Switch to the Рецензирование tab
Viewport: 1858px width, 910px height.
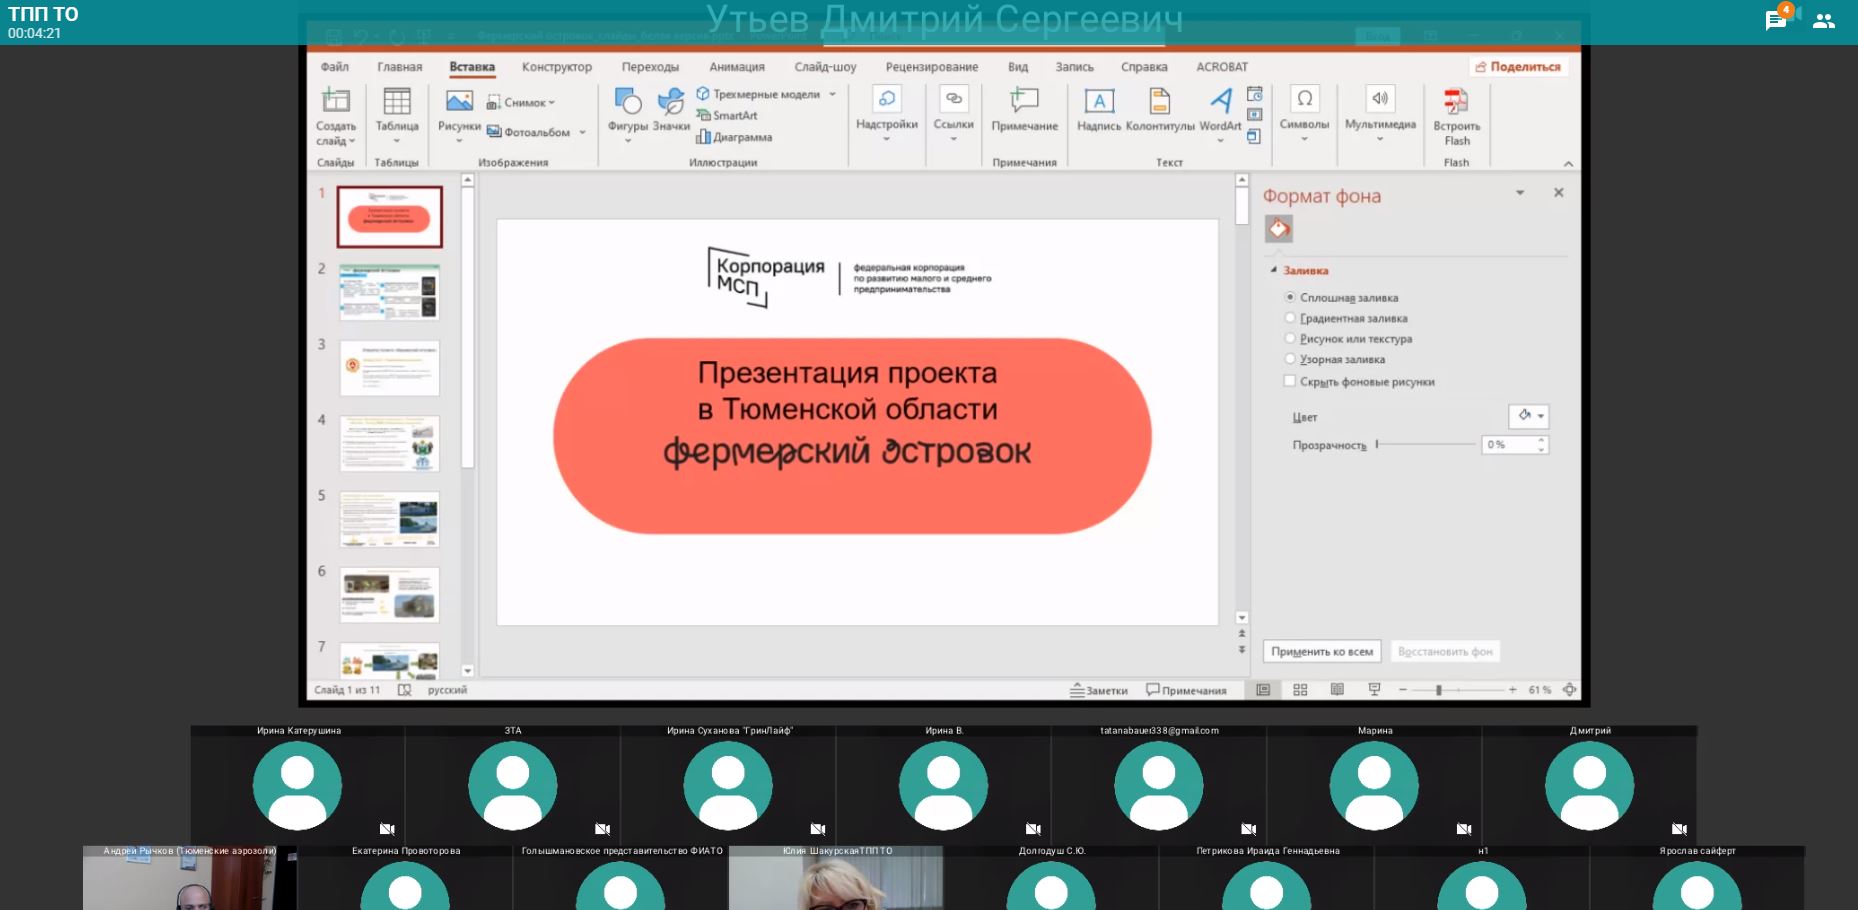coord(932,67)
